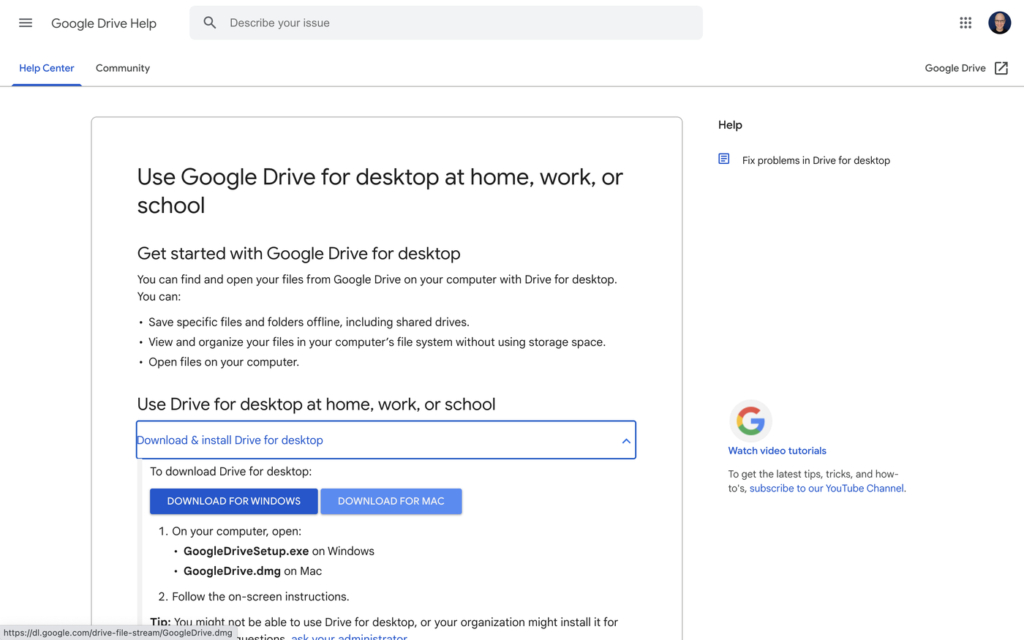Click your profile avatar picture
Viewport: 1024px width, 640px height.
[x=999, y=22]
